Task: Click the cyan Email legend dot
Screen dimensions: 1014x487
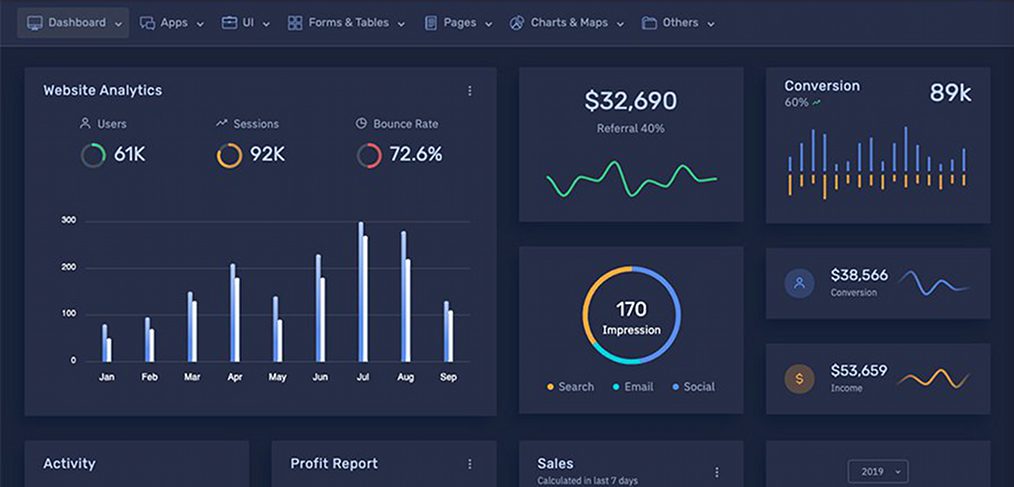Action: click(616, 387)
